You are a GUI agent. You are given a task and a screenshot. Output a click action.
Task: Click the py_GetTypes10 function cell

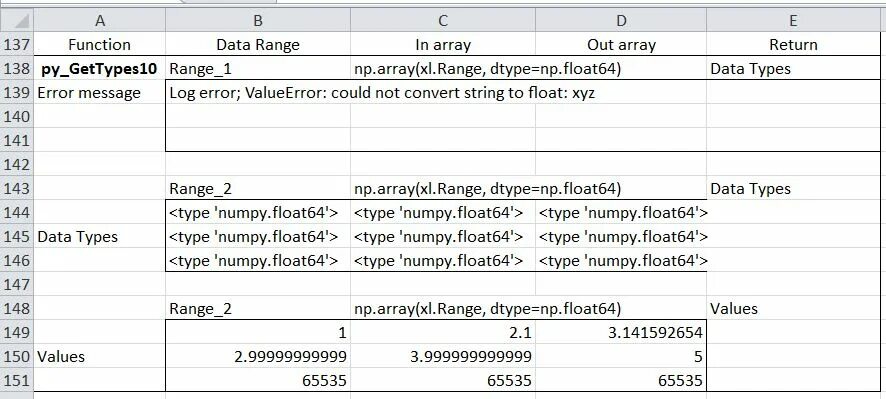pyautogui.click(x=99, y=68)
